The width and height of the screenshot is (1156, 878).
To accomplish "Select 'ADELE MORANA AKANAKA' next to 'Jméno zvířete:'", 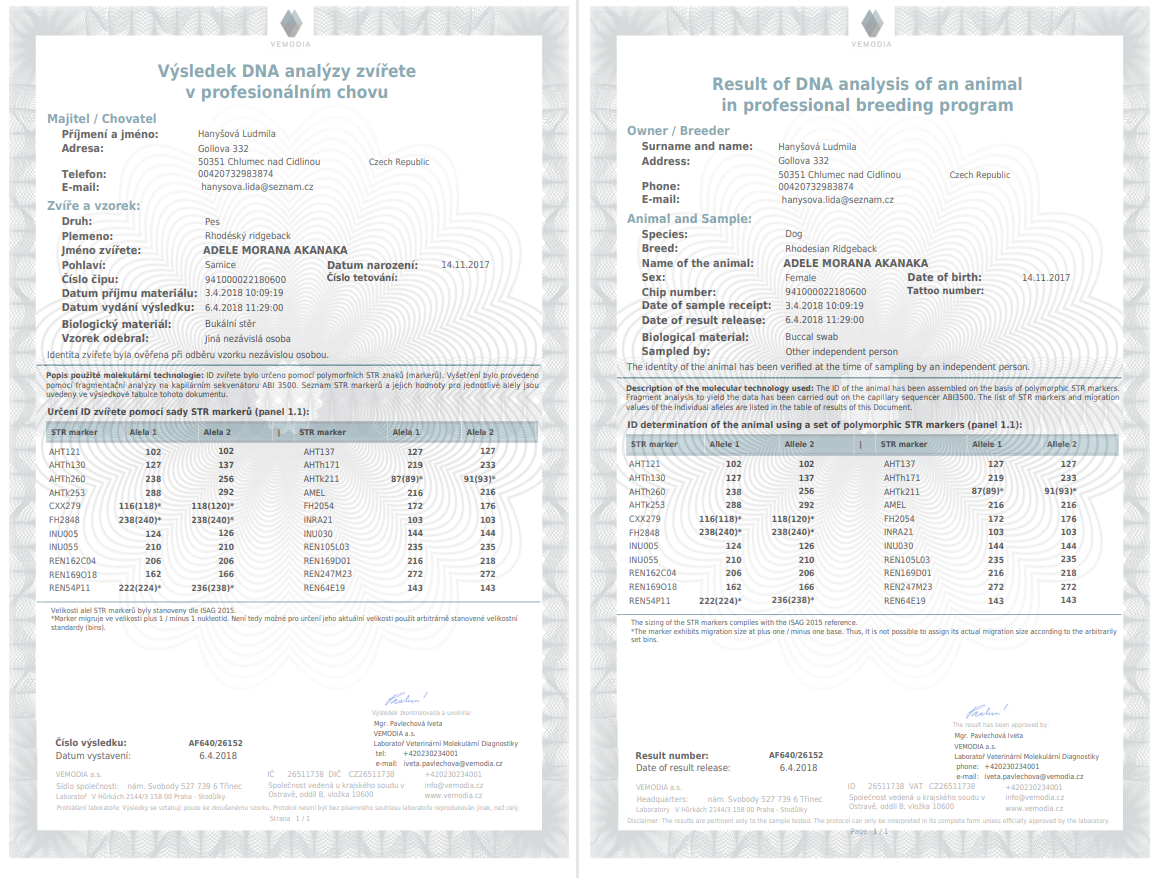I will (x=275, y=251).
